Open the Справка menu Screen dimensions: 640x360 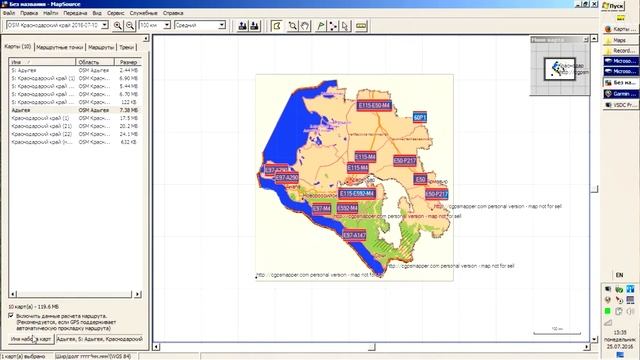(173, 13)
